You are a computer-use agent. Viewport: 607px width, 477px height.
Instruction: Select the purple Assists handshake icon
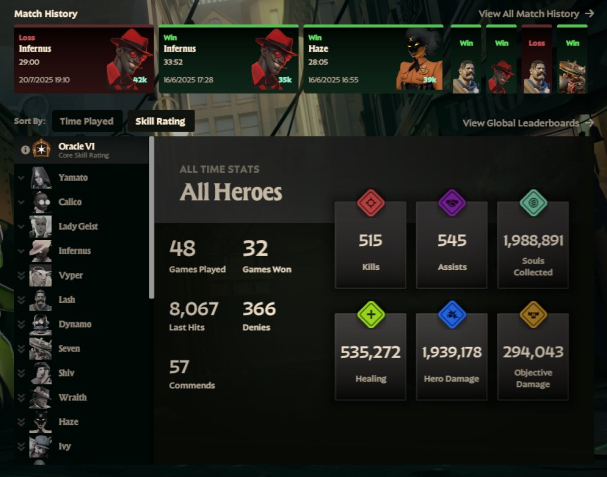click(x=452, y=202)
